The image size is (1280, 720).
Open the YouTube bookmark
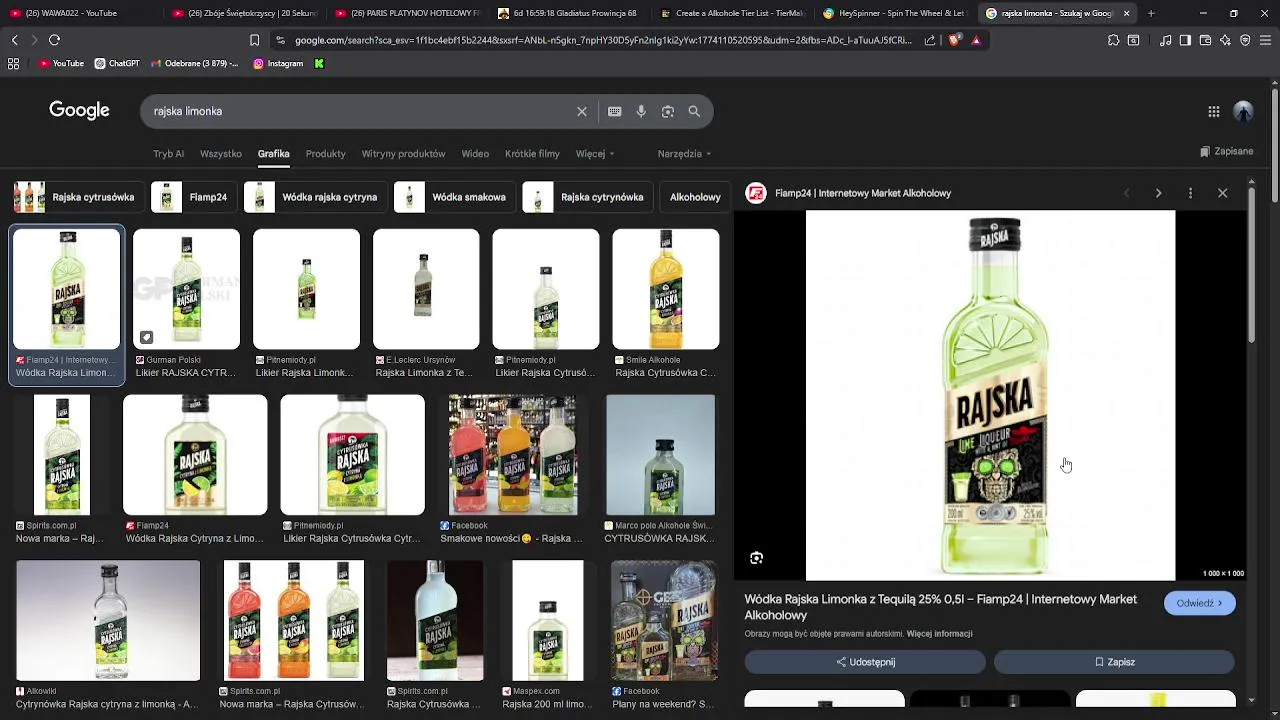[61, 63]
